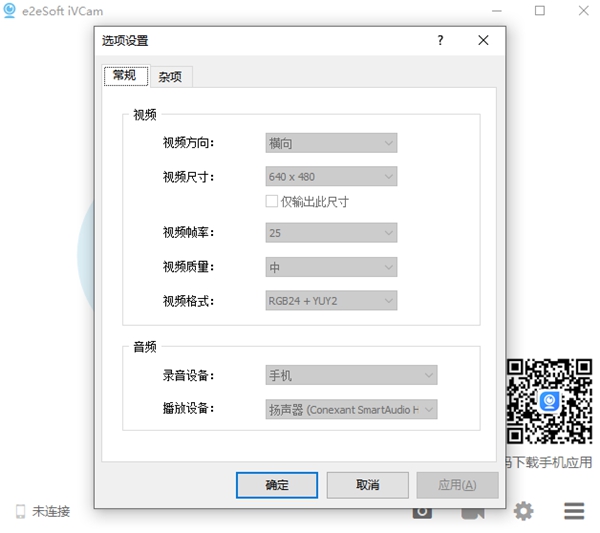Click the iVCam video record icon
The image size is (600, 533).
point(473,513)
